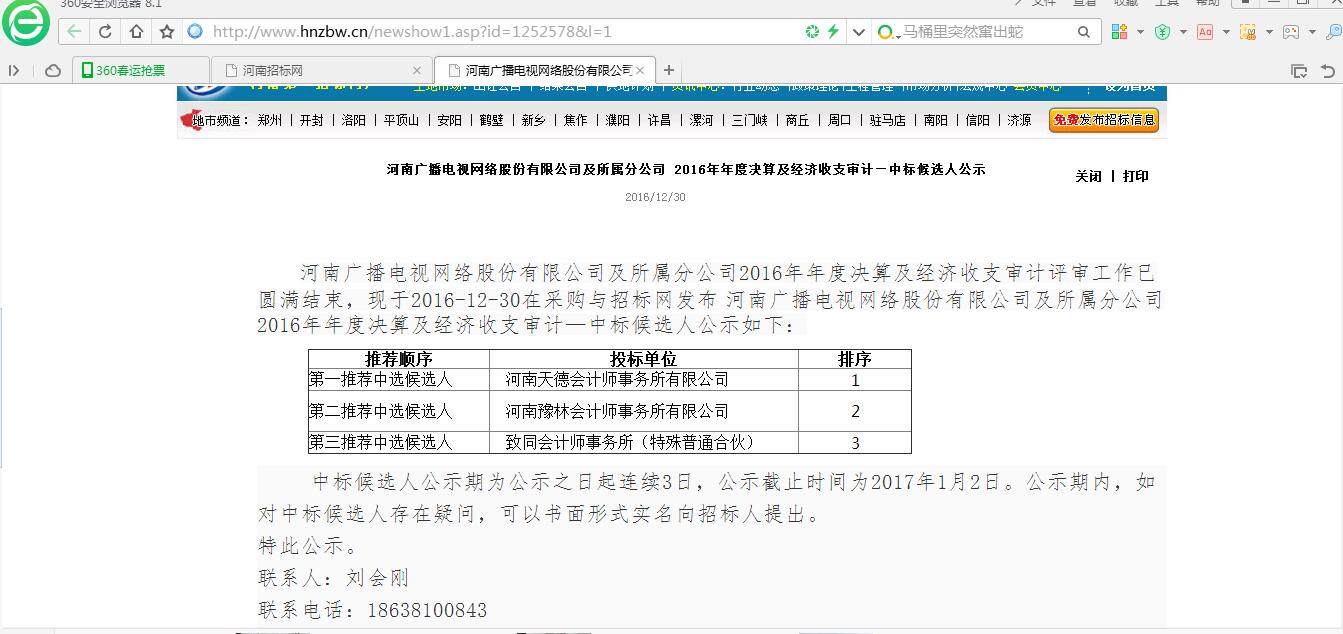This screenshot has width=1343, height=634.
Task: Click the 免费发布招标信息 button
Action: (1103, 120)
